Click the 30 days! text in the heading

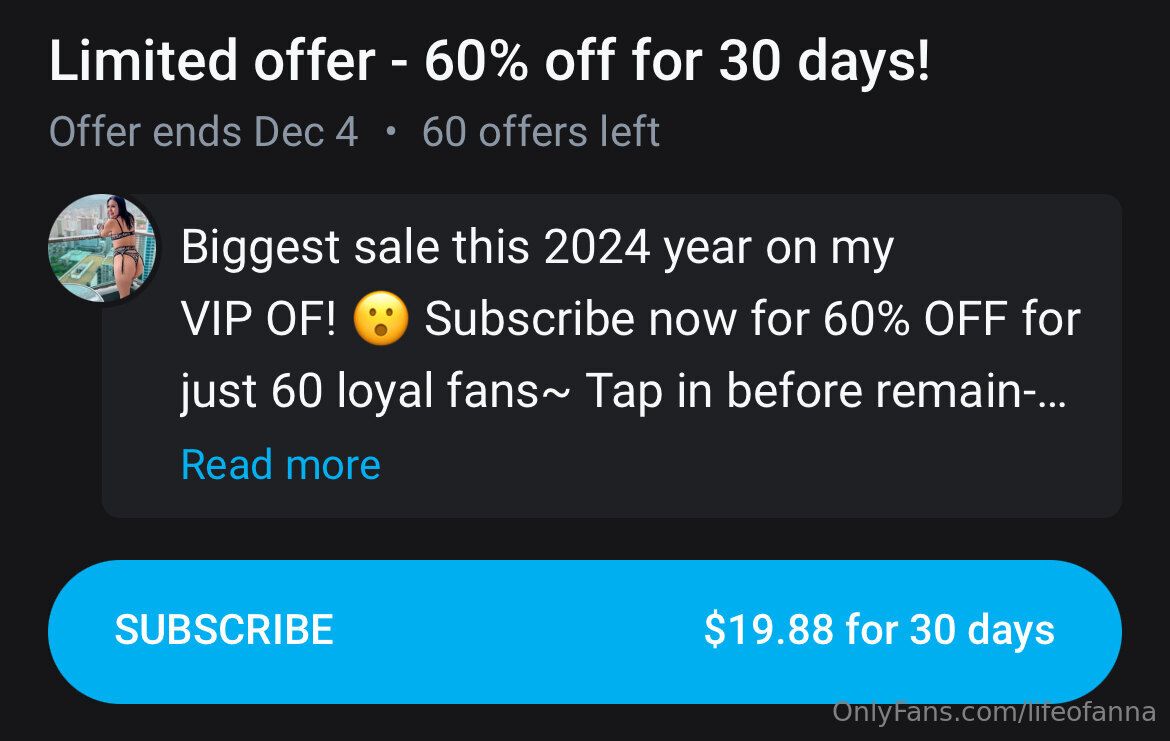pyautogui.click(x=824, y=62)
